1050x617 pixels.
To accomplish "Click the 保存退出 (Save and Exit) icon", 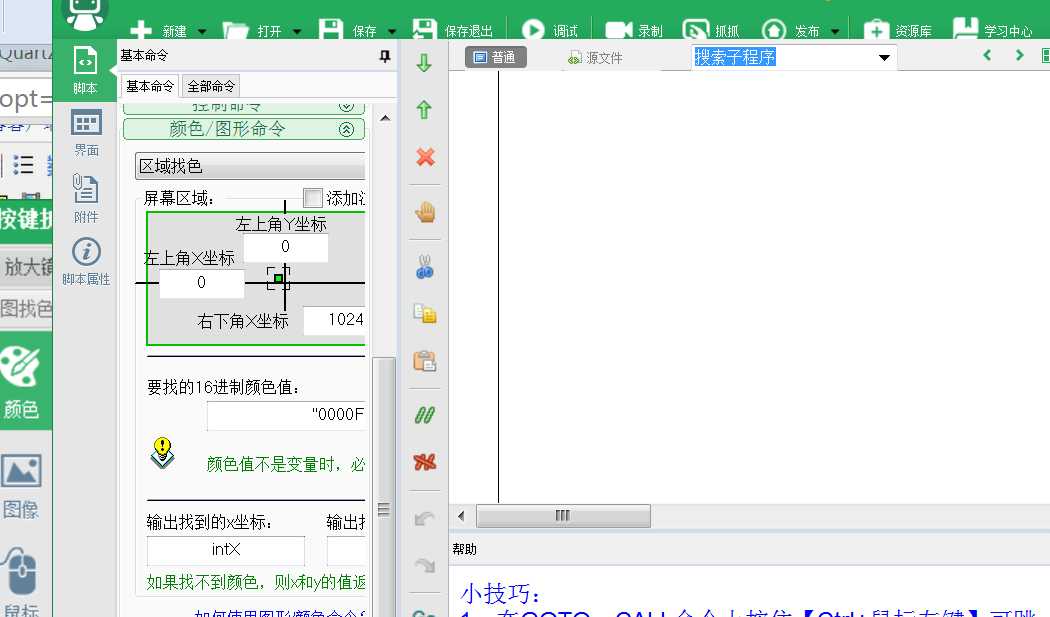I will [425, 29].
